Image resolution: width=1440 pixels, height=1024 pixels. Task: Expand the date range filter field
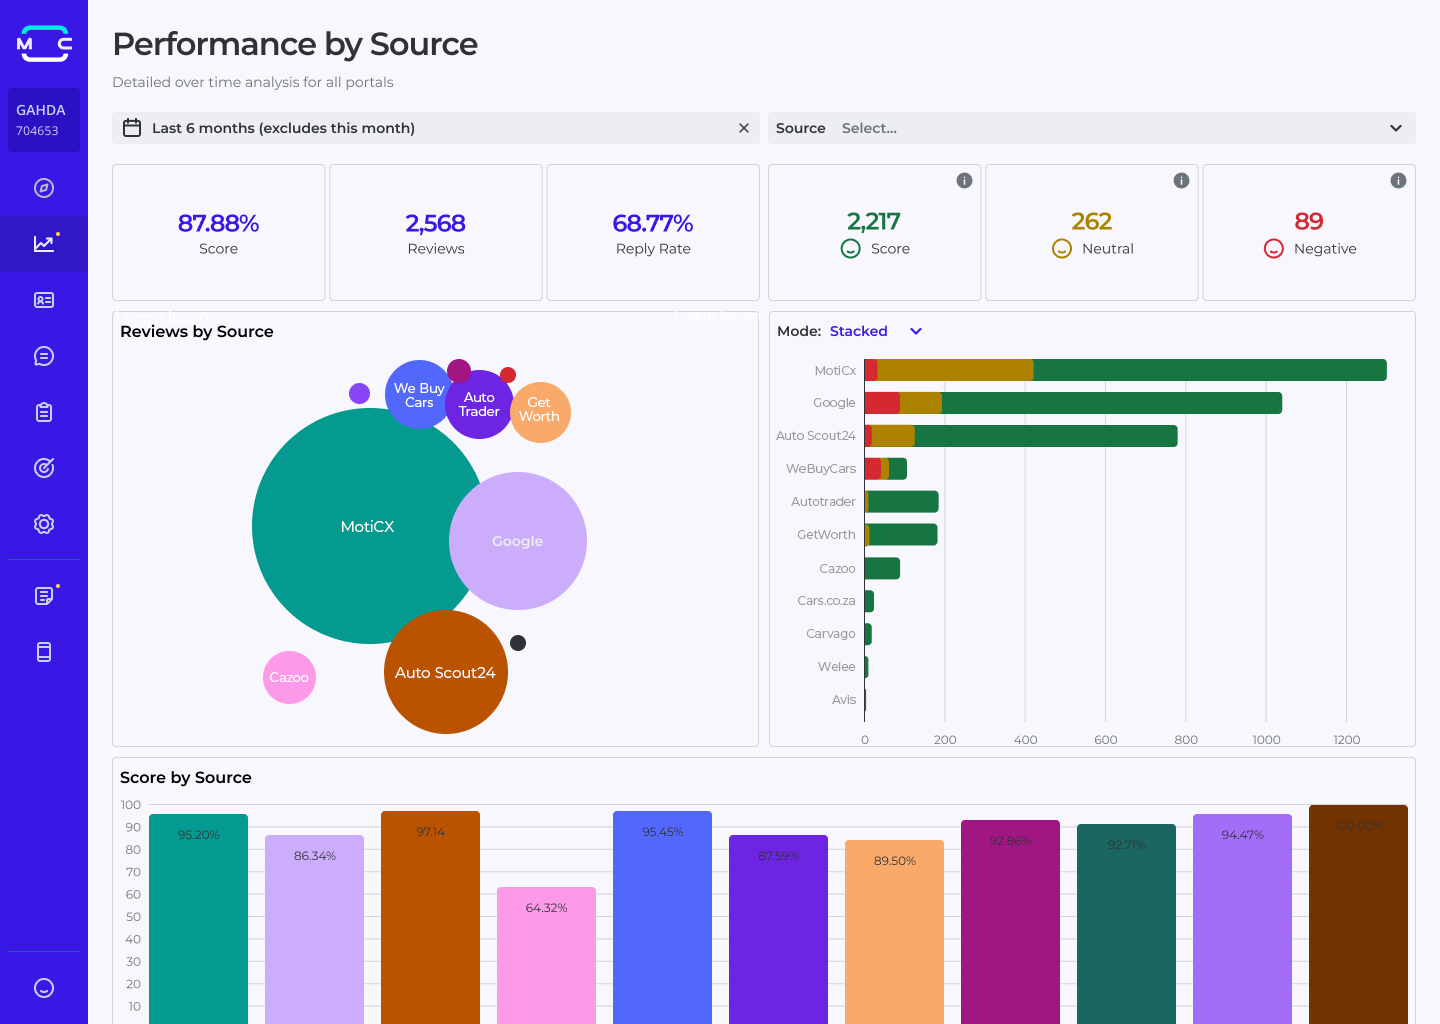(430, 128)
